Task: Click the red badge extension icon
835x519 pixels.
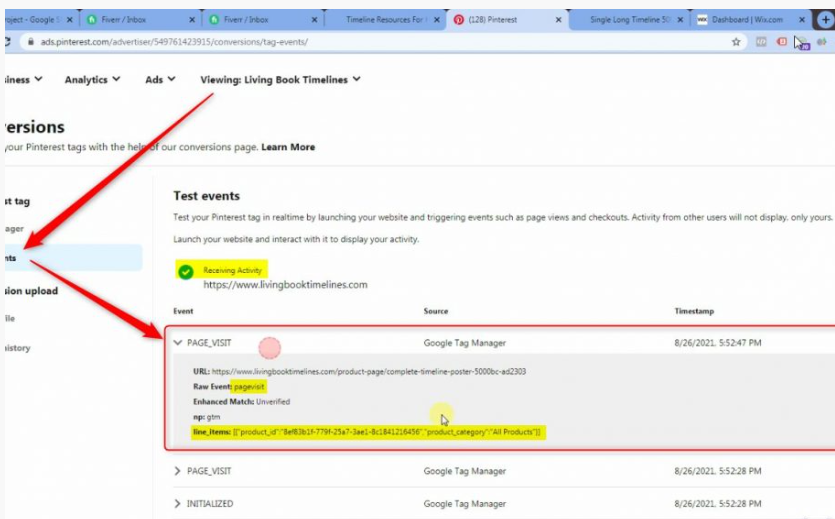Action: [x=782, y=42]
